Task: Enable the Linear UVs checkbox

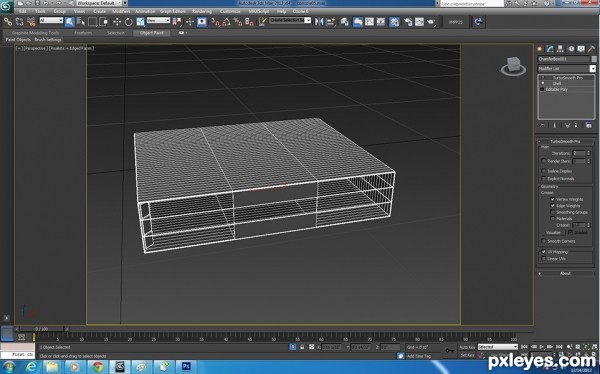Action: (543, 259)
